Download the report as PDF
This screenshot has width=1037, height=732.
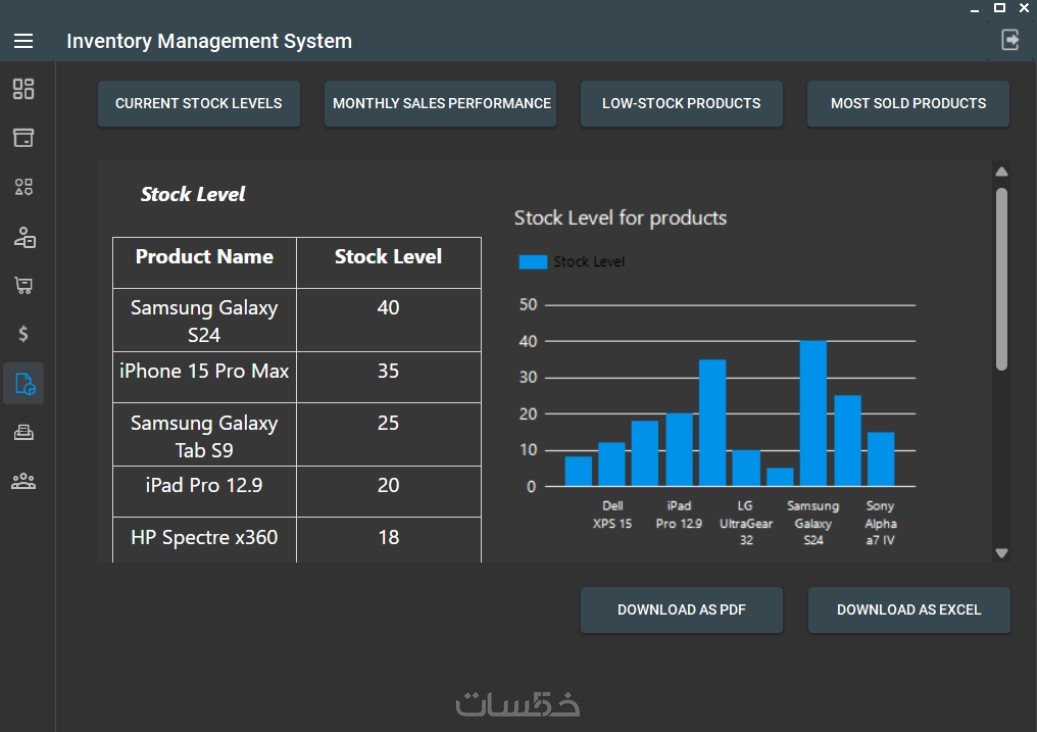pyautogui.click(x=681, y=610)
